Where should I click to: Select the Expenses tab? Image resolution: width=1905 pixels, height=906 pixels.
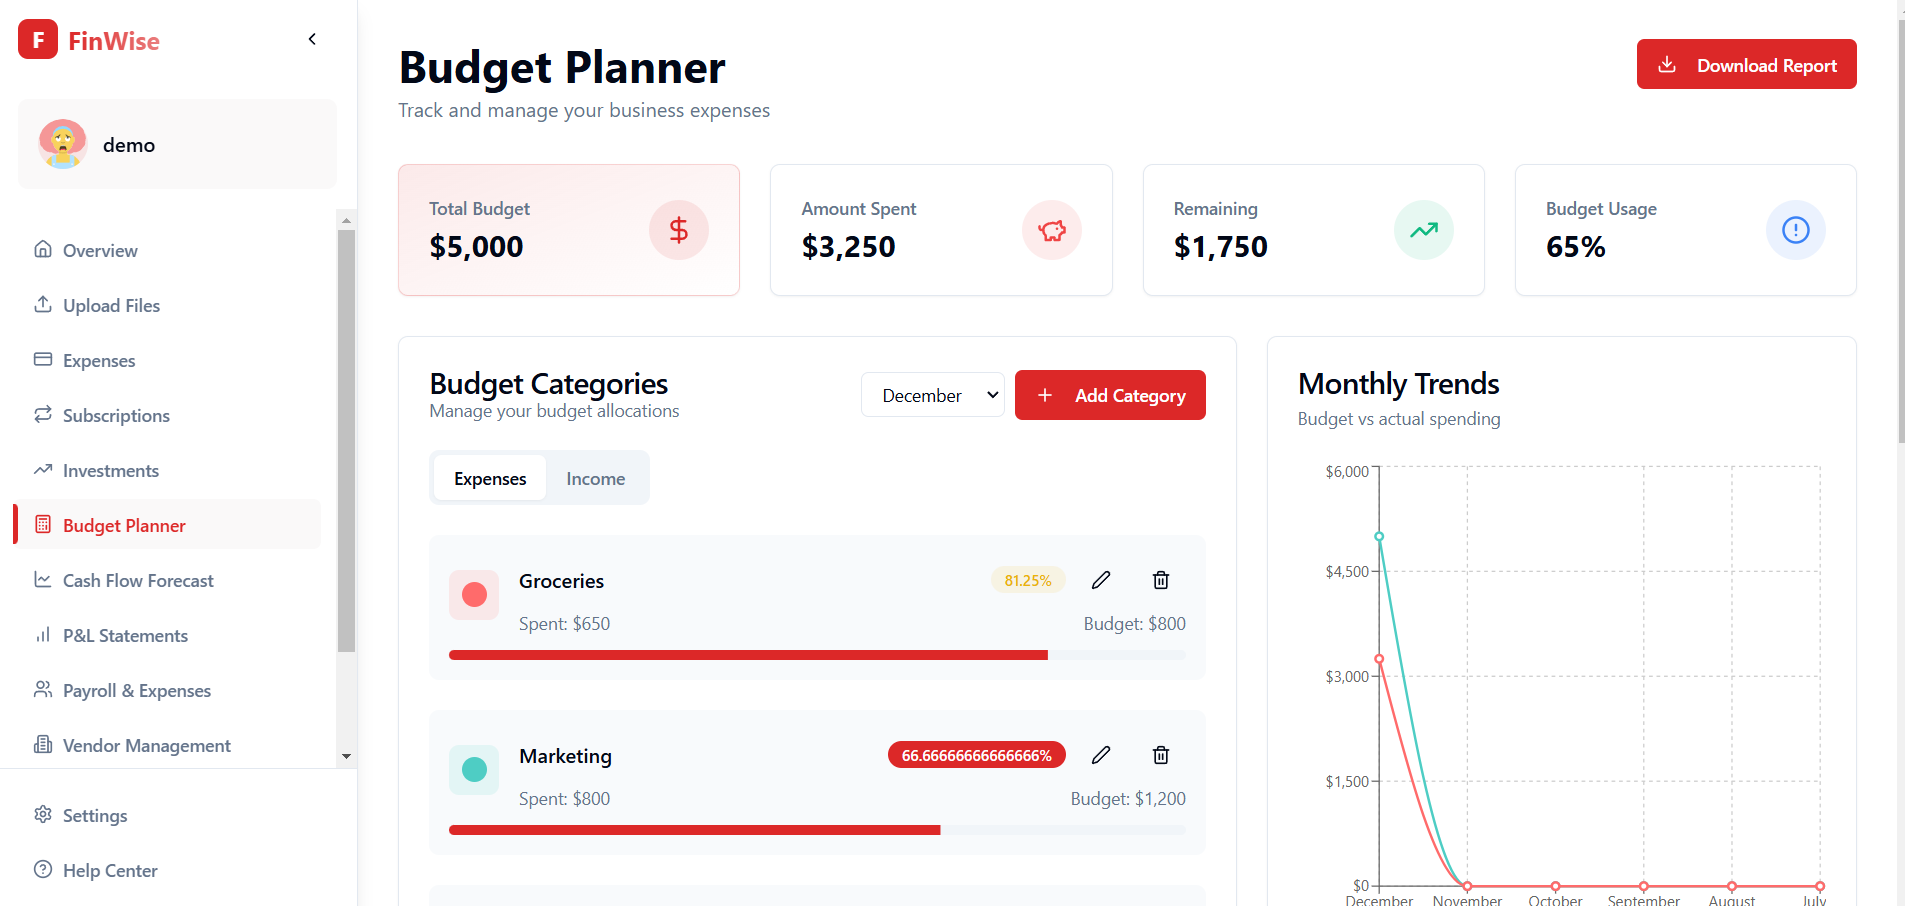pyautogui.click(x=490, y=479)
